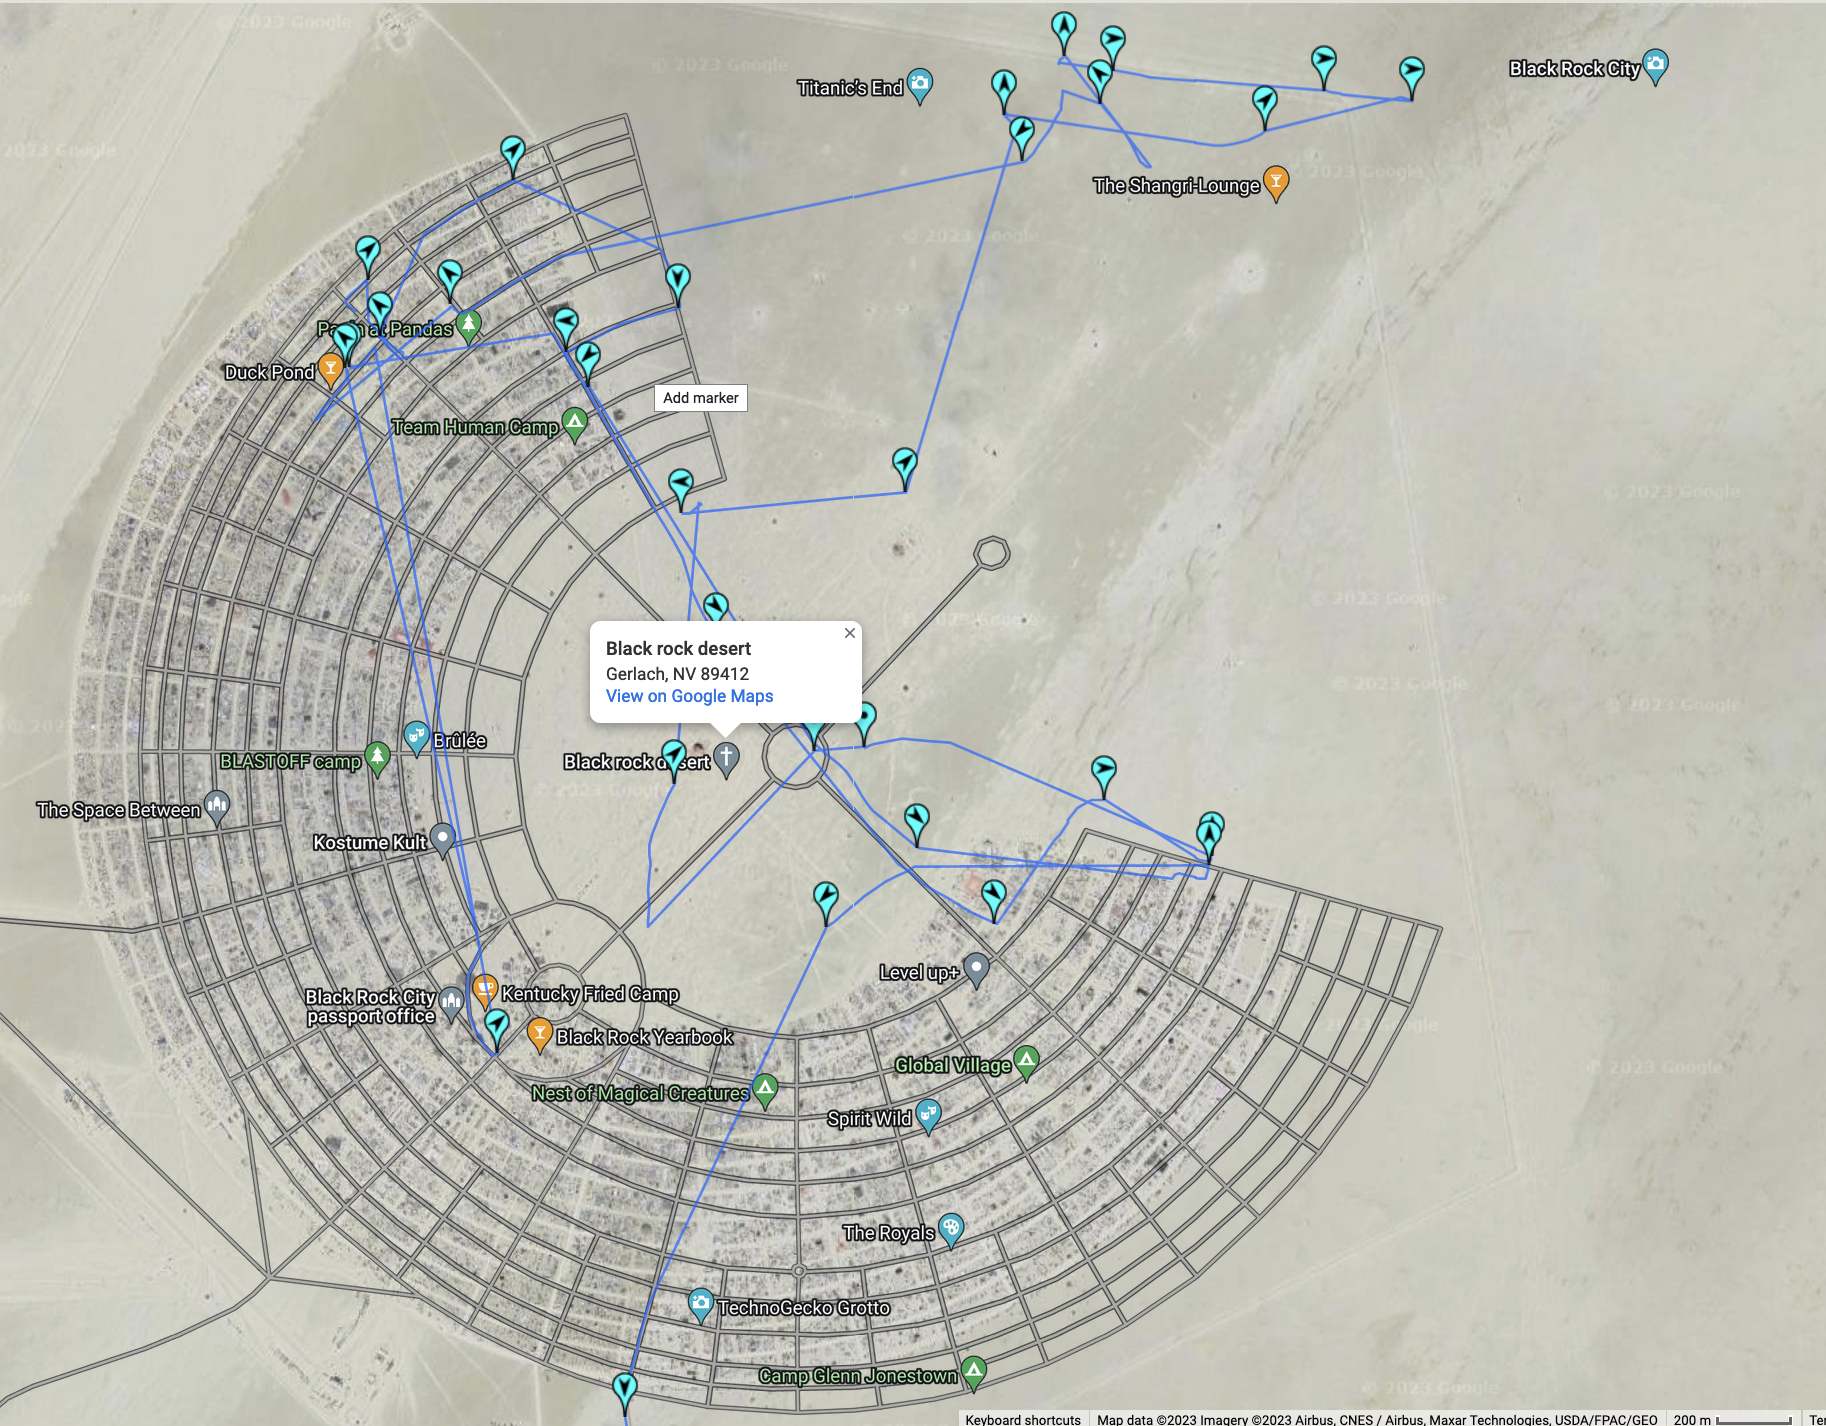Click the Camp Glenn Jonestown label text

(x=858, y=1376)
